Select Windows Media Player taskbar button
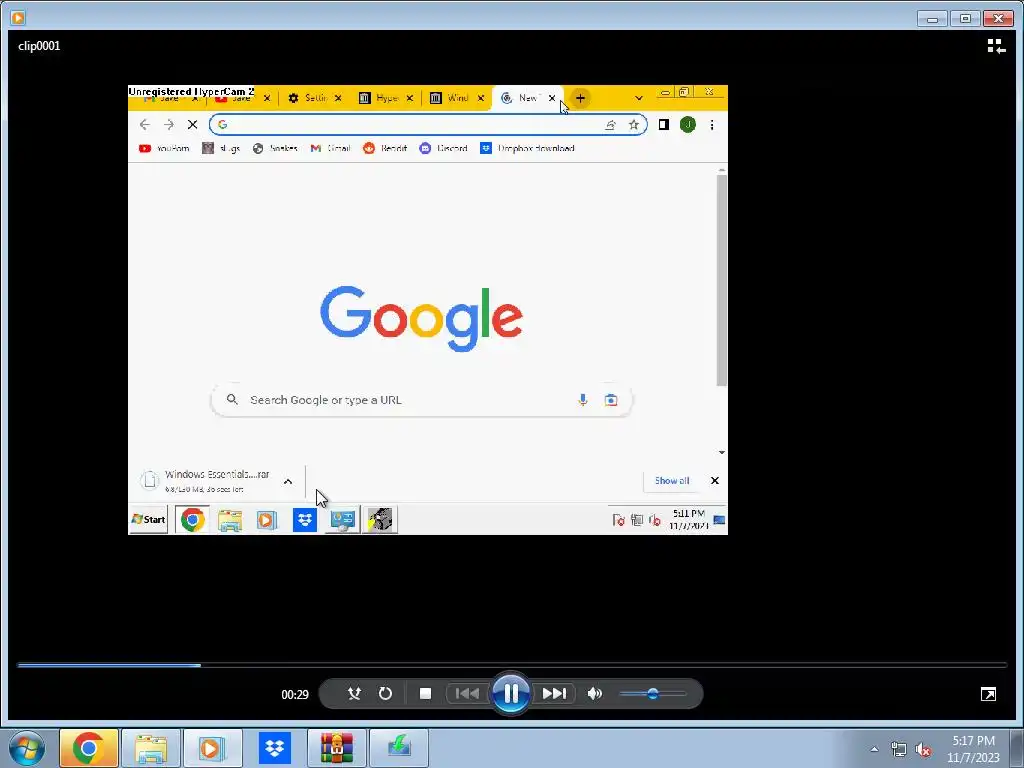Viewport: 1024px width, 768px height. pyautogui.click(x=213, y=748)
